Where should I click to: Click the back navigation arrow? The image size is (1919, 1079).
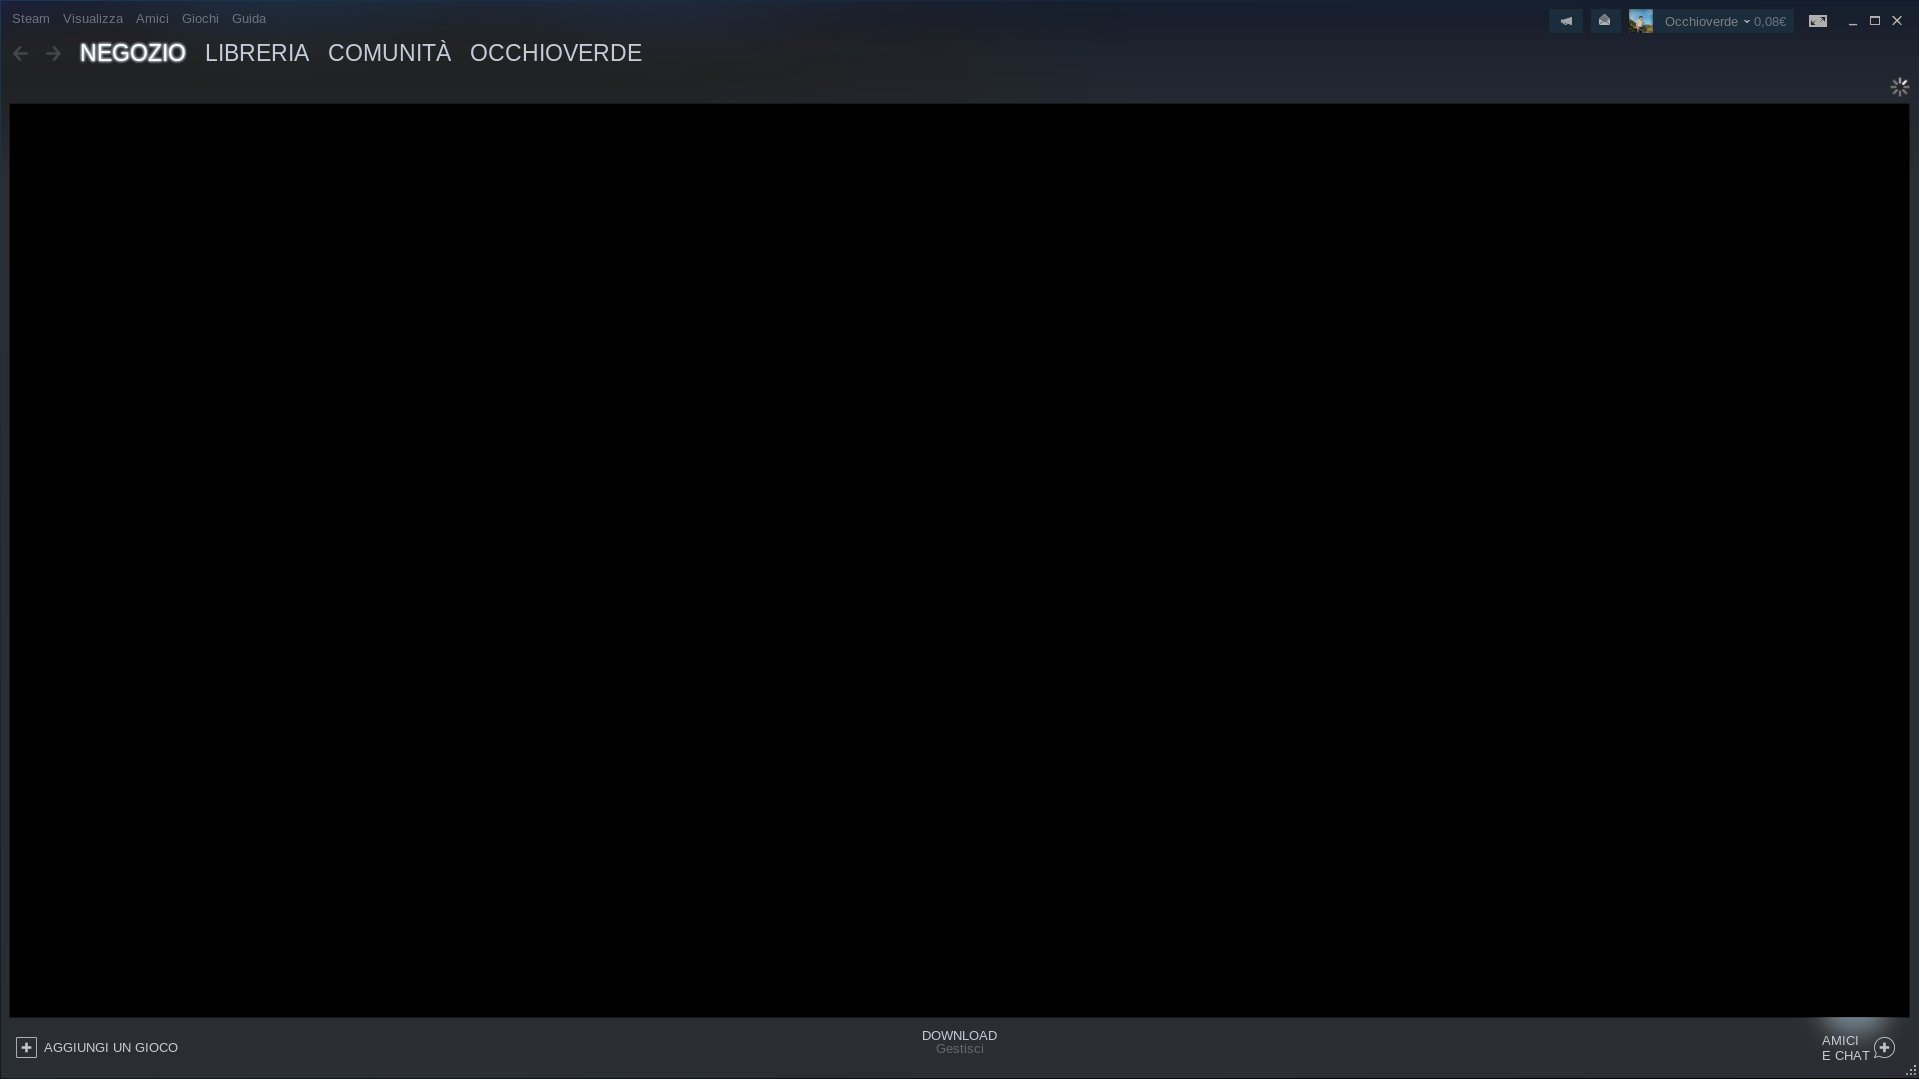[x=20, y=53]
